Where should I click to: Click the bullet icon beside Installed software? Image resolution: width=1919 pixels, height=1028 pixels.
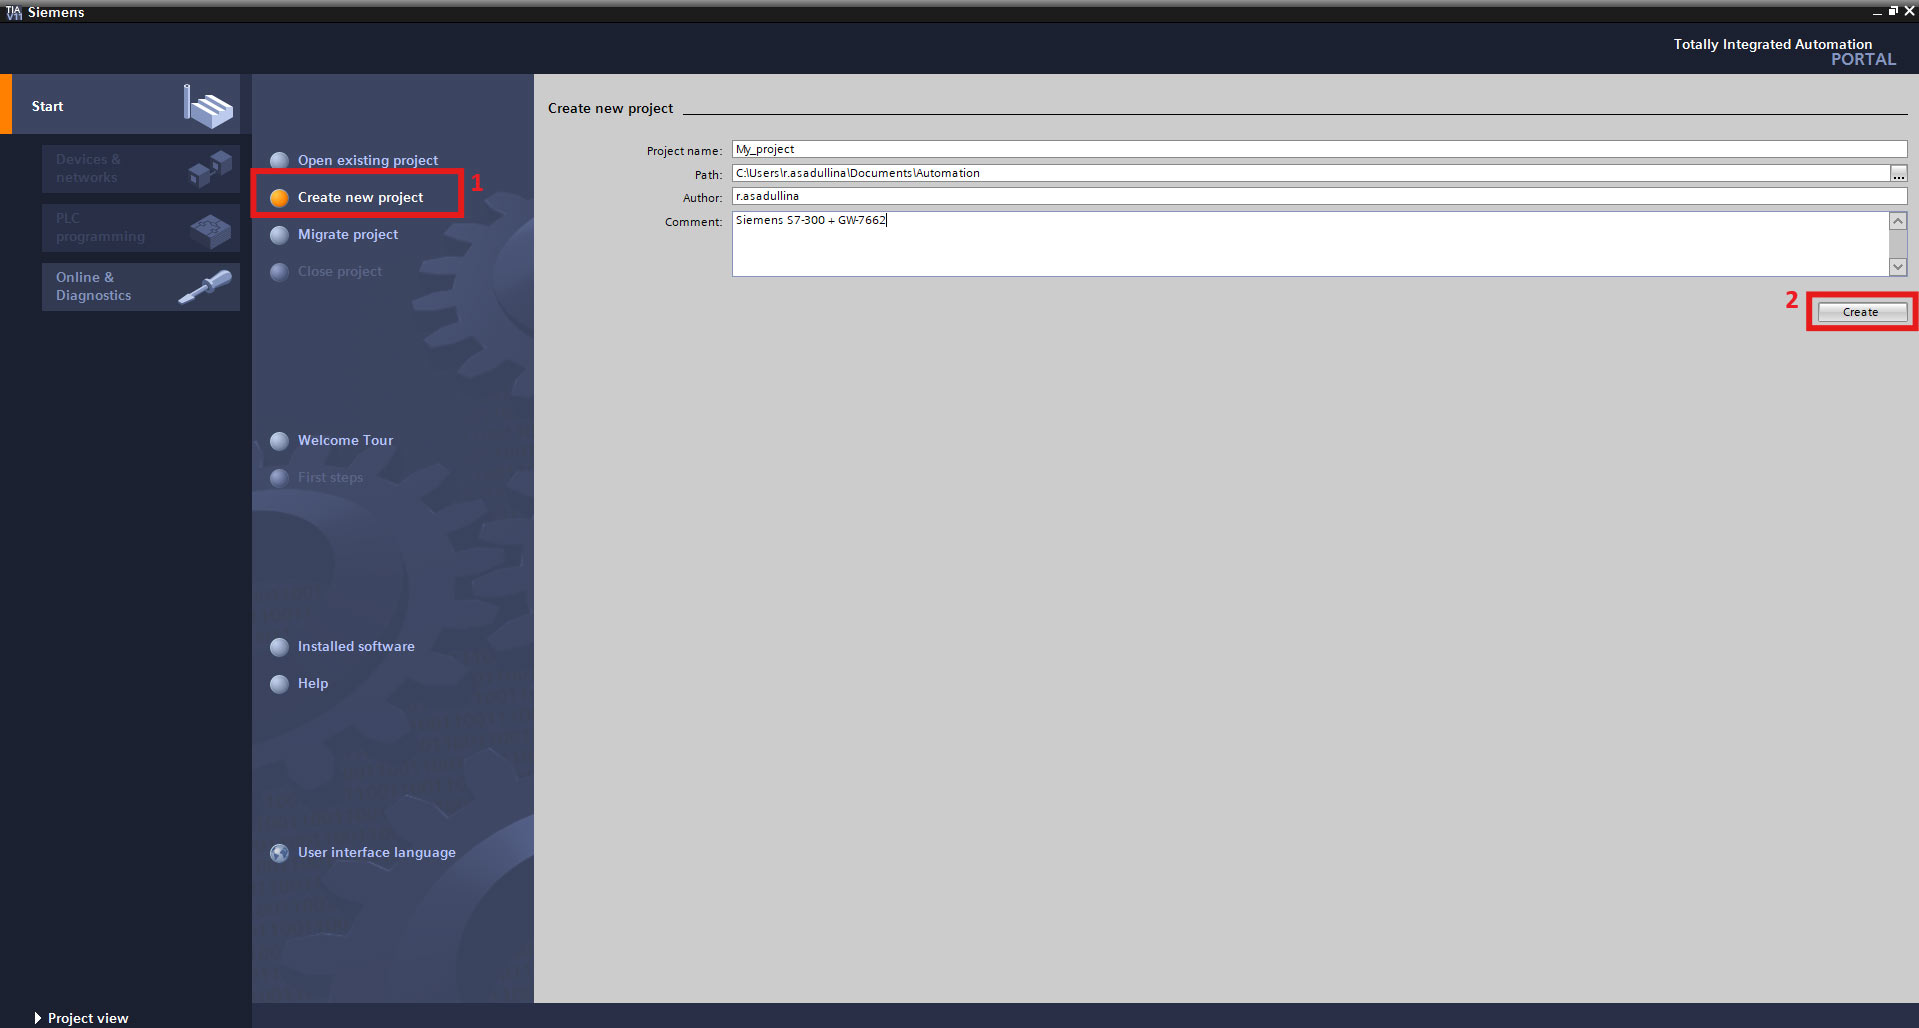tap(279, 647)
